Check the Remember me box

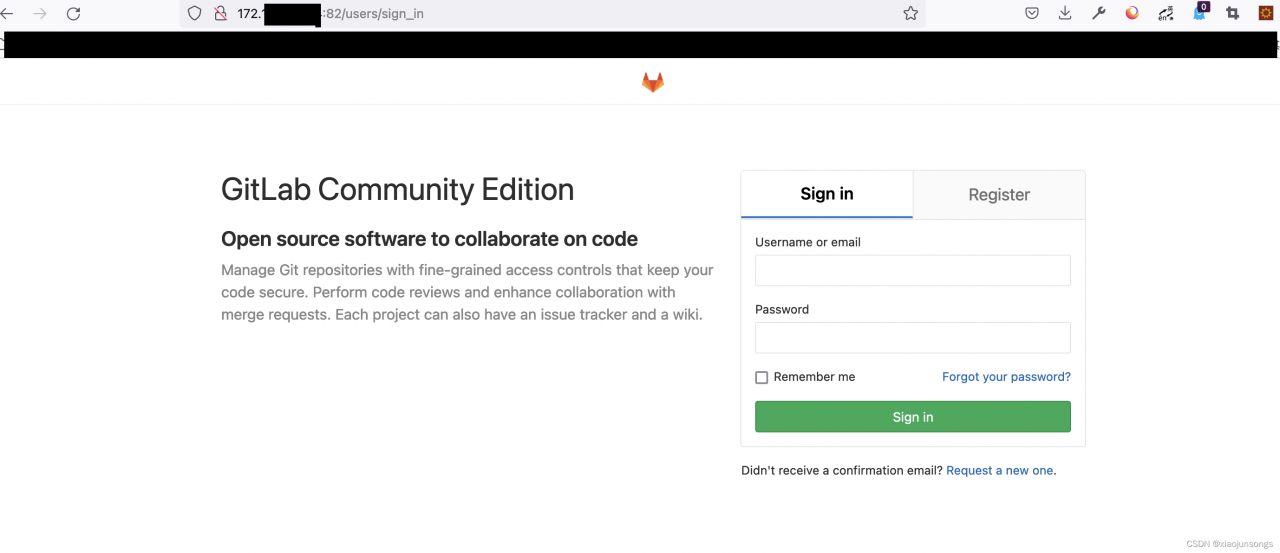[x=761, y=378]
